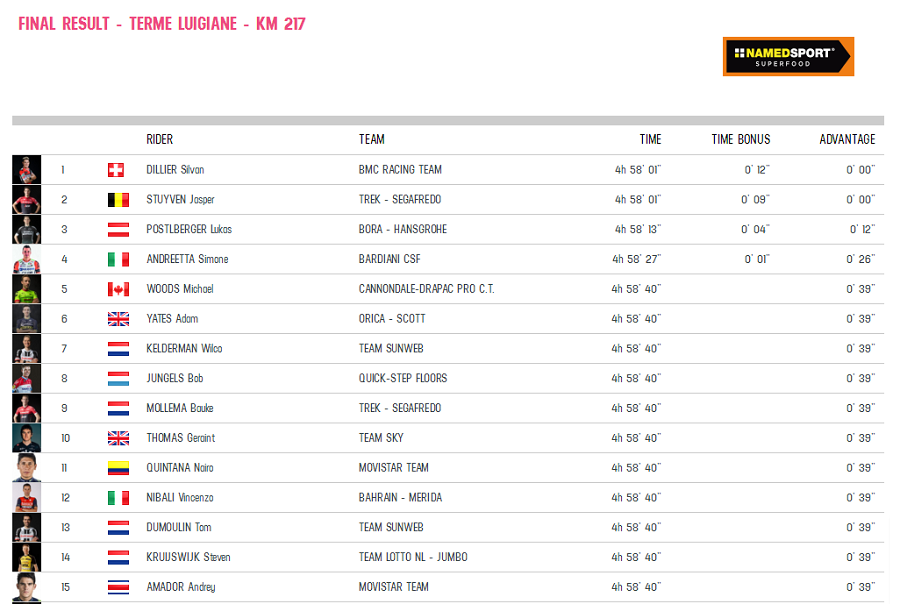Select rider name DUMOULIN Tom

(x=179, y=528)
